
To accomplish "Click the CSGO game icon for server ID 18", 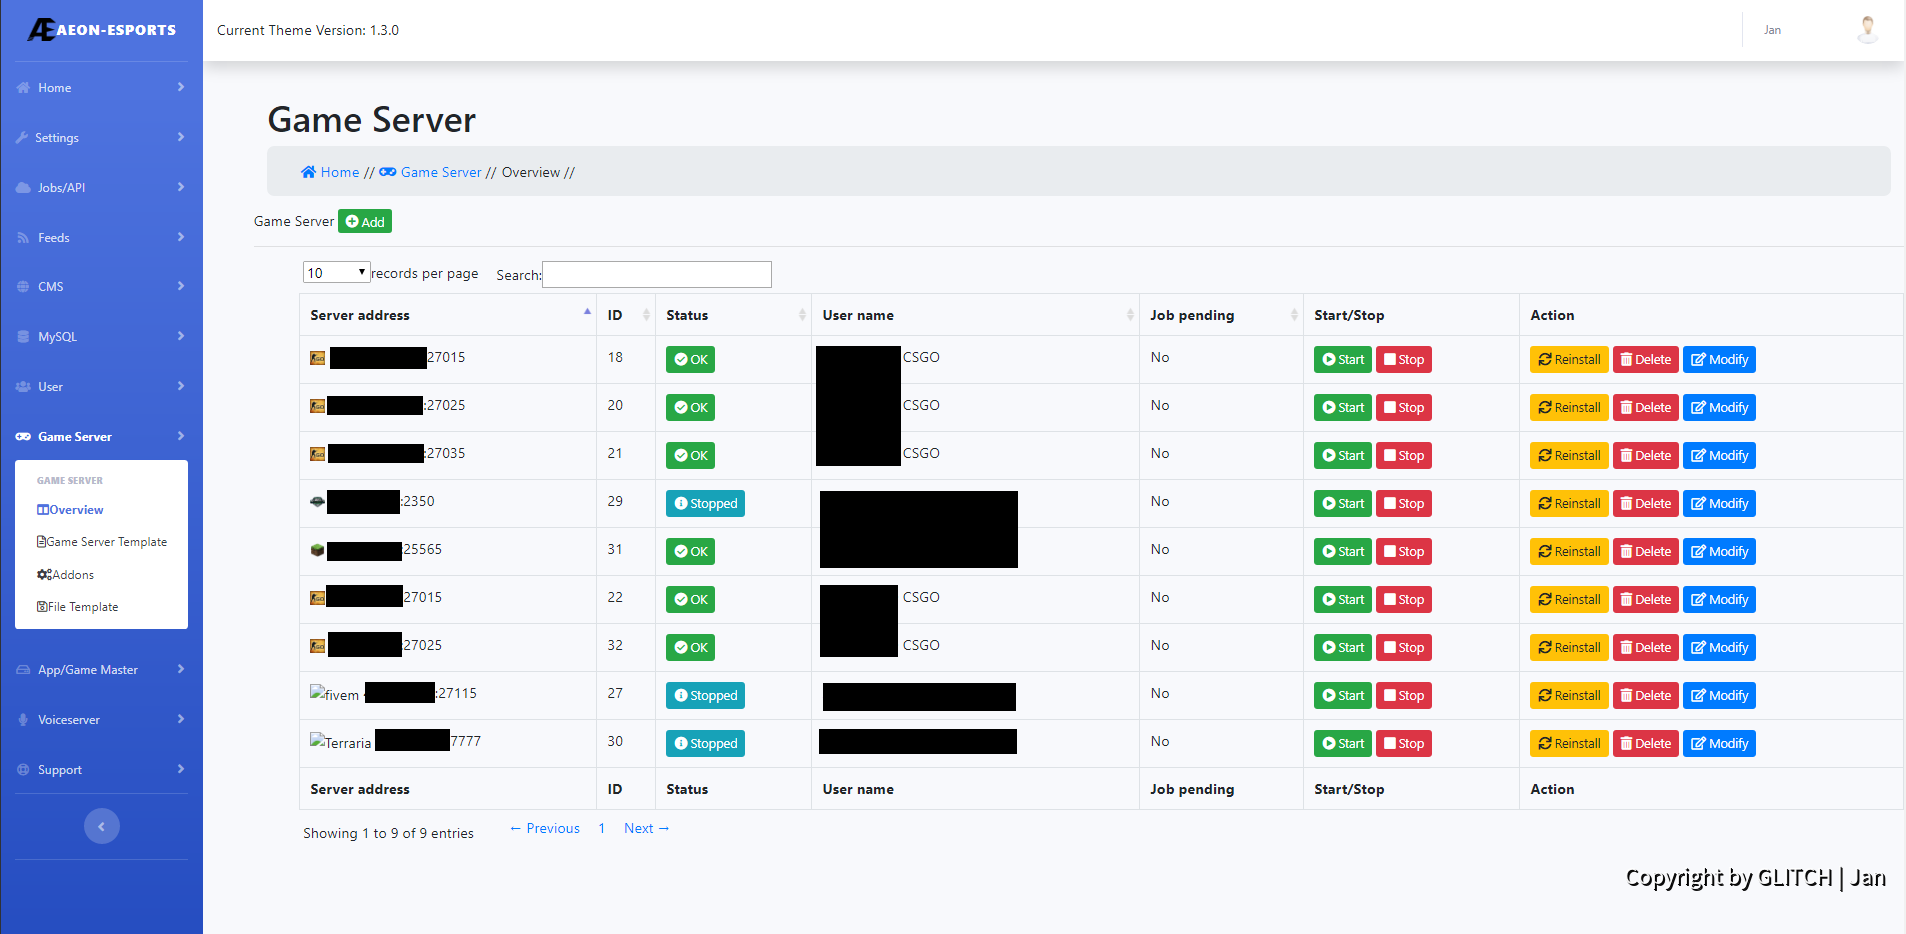I will (x=318, y=358).
